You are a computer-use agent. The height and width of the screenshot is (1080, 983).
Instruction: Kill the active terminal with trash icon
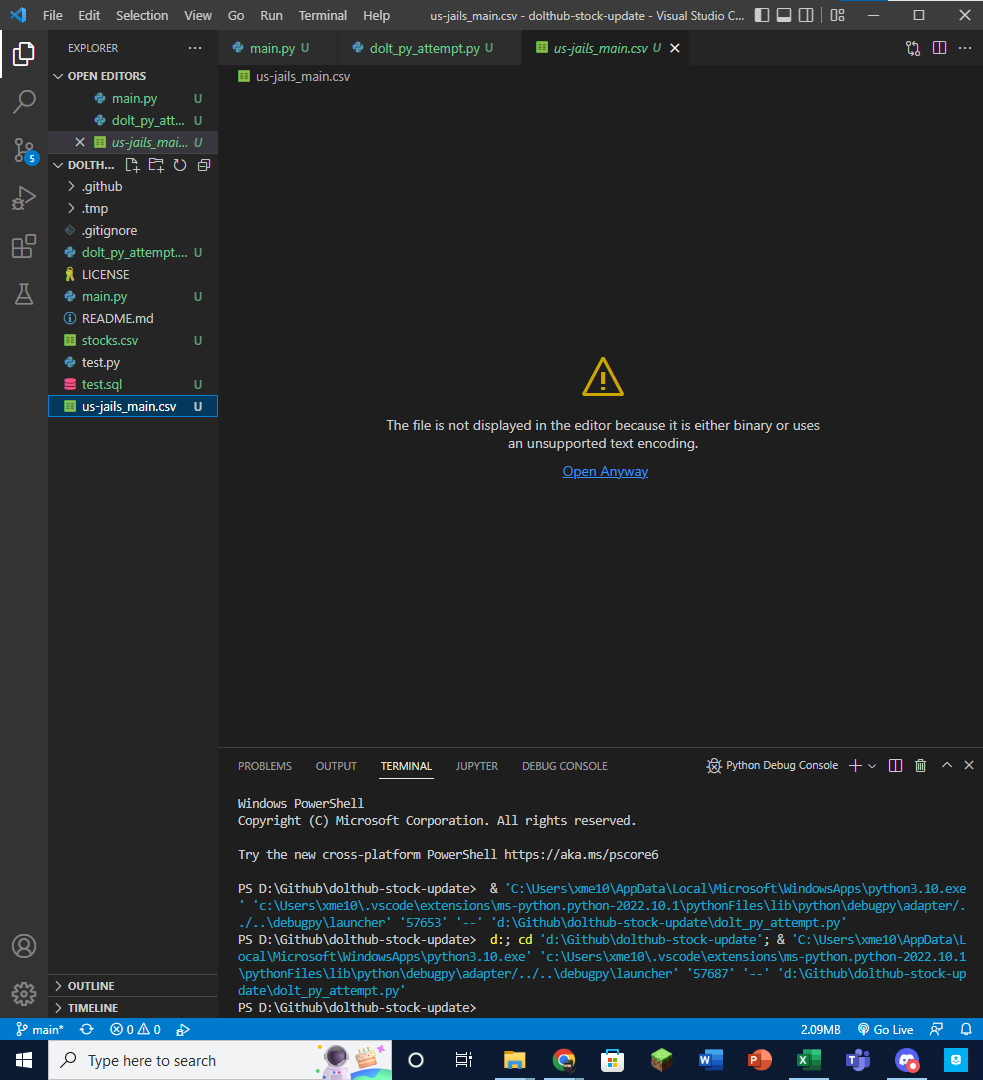click(x=920, y=765)
